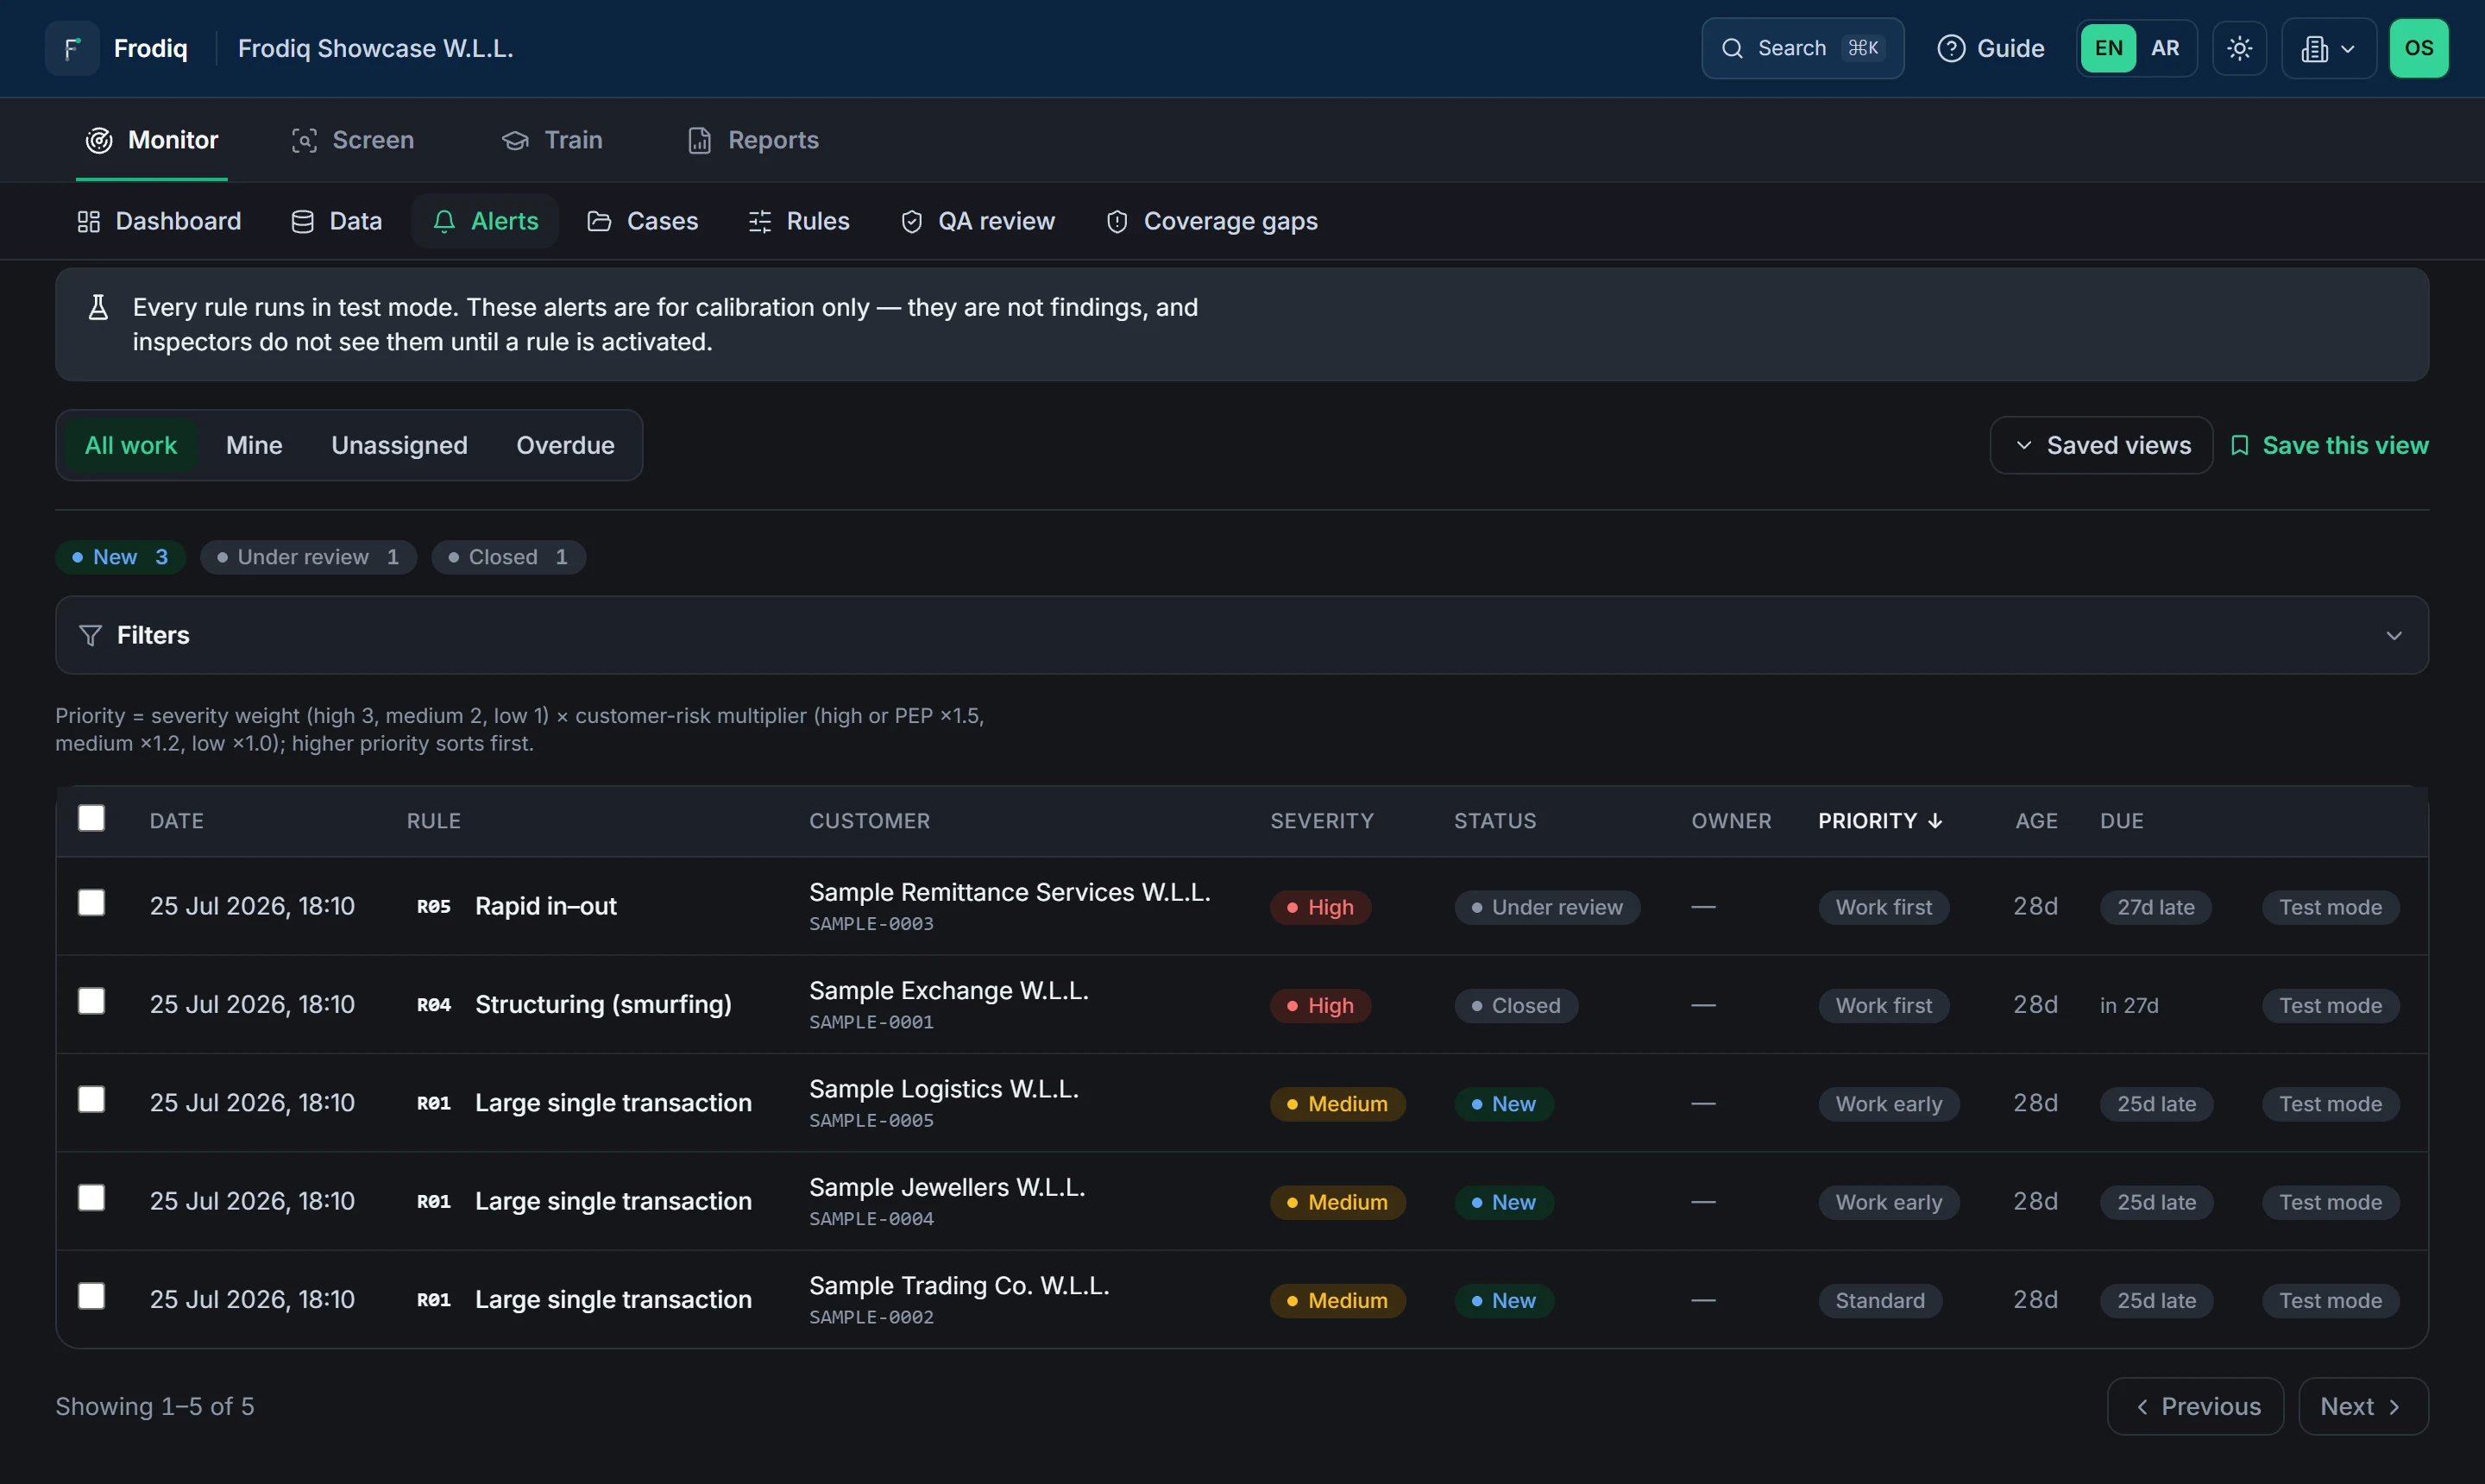Image resolution: width=2485 pixels, height=1484 pixels.
Task: Open the Reports tab
Action: [x=753, y=140]
